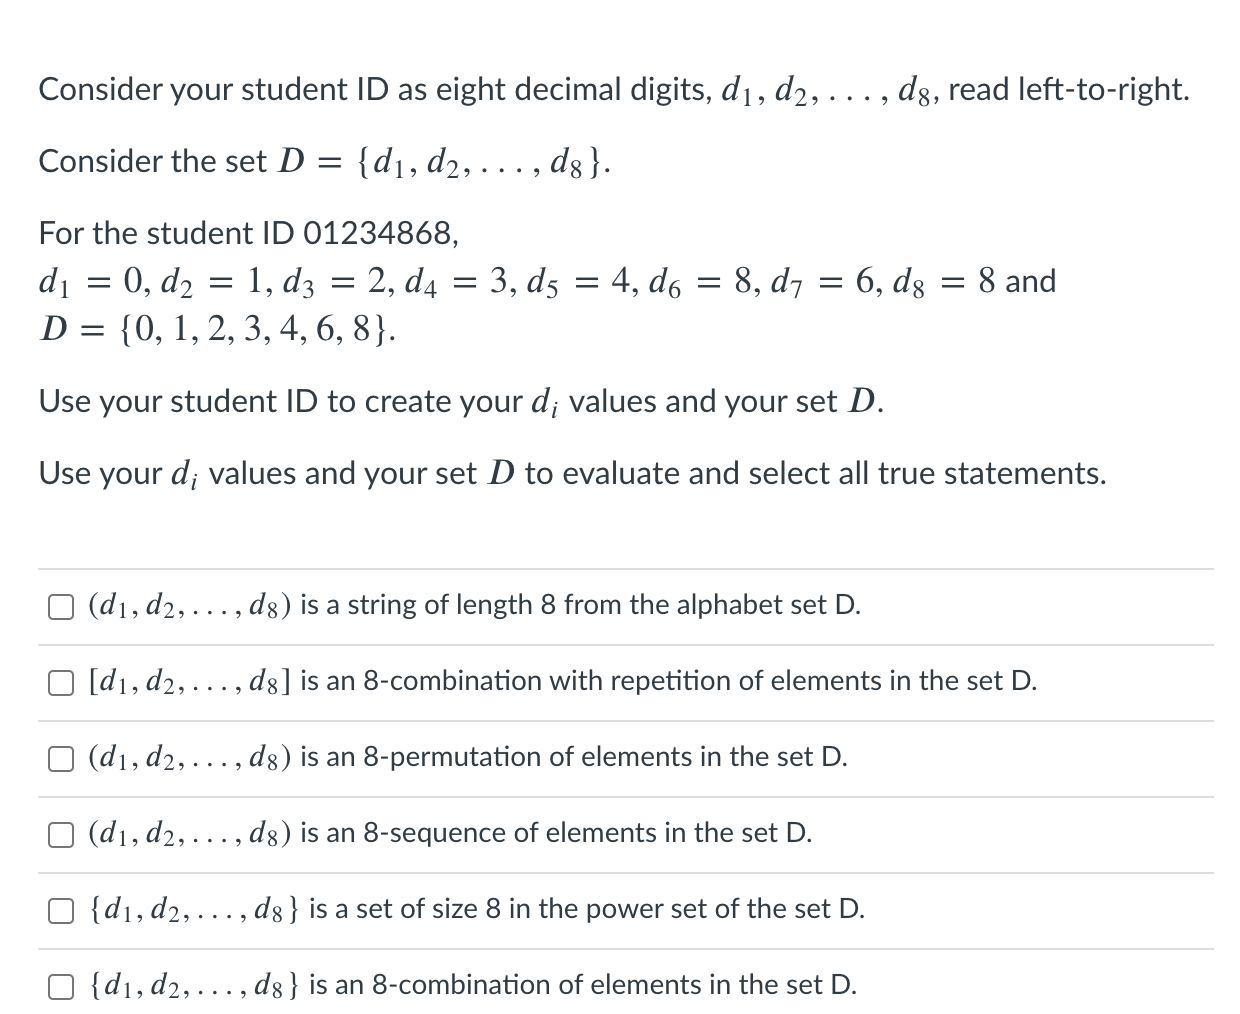The image size is (1240, 1014).
Task: Toggle the checkbox beside the sequence claim
Action: click(x=60, y=834)
